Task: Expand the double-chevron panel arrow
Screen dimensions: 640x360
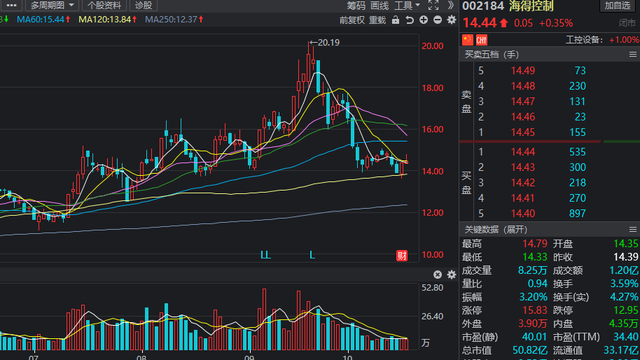Action: [x=451, y=5]
